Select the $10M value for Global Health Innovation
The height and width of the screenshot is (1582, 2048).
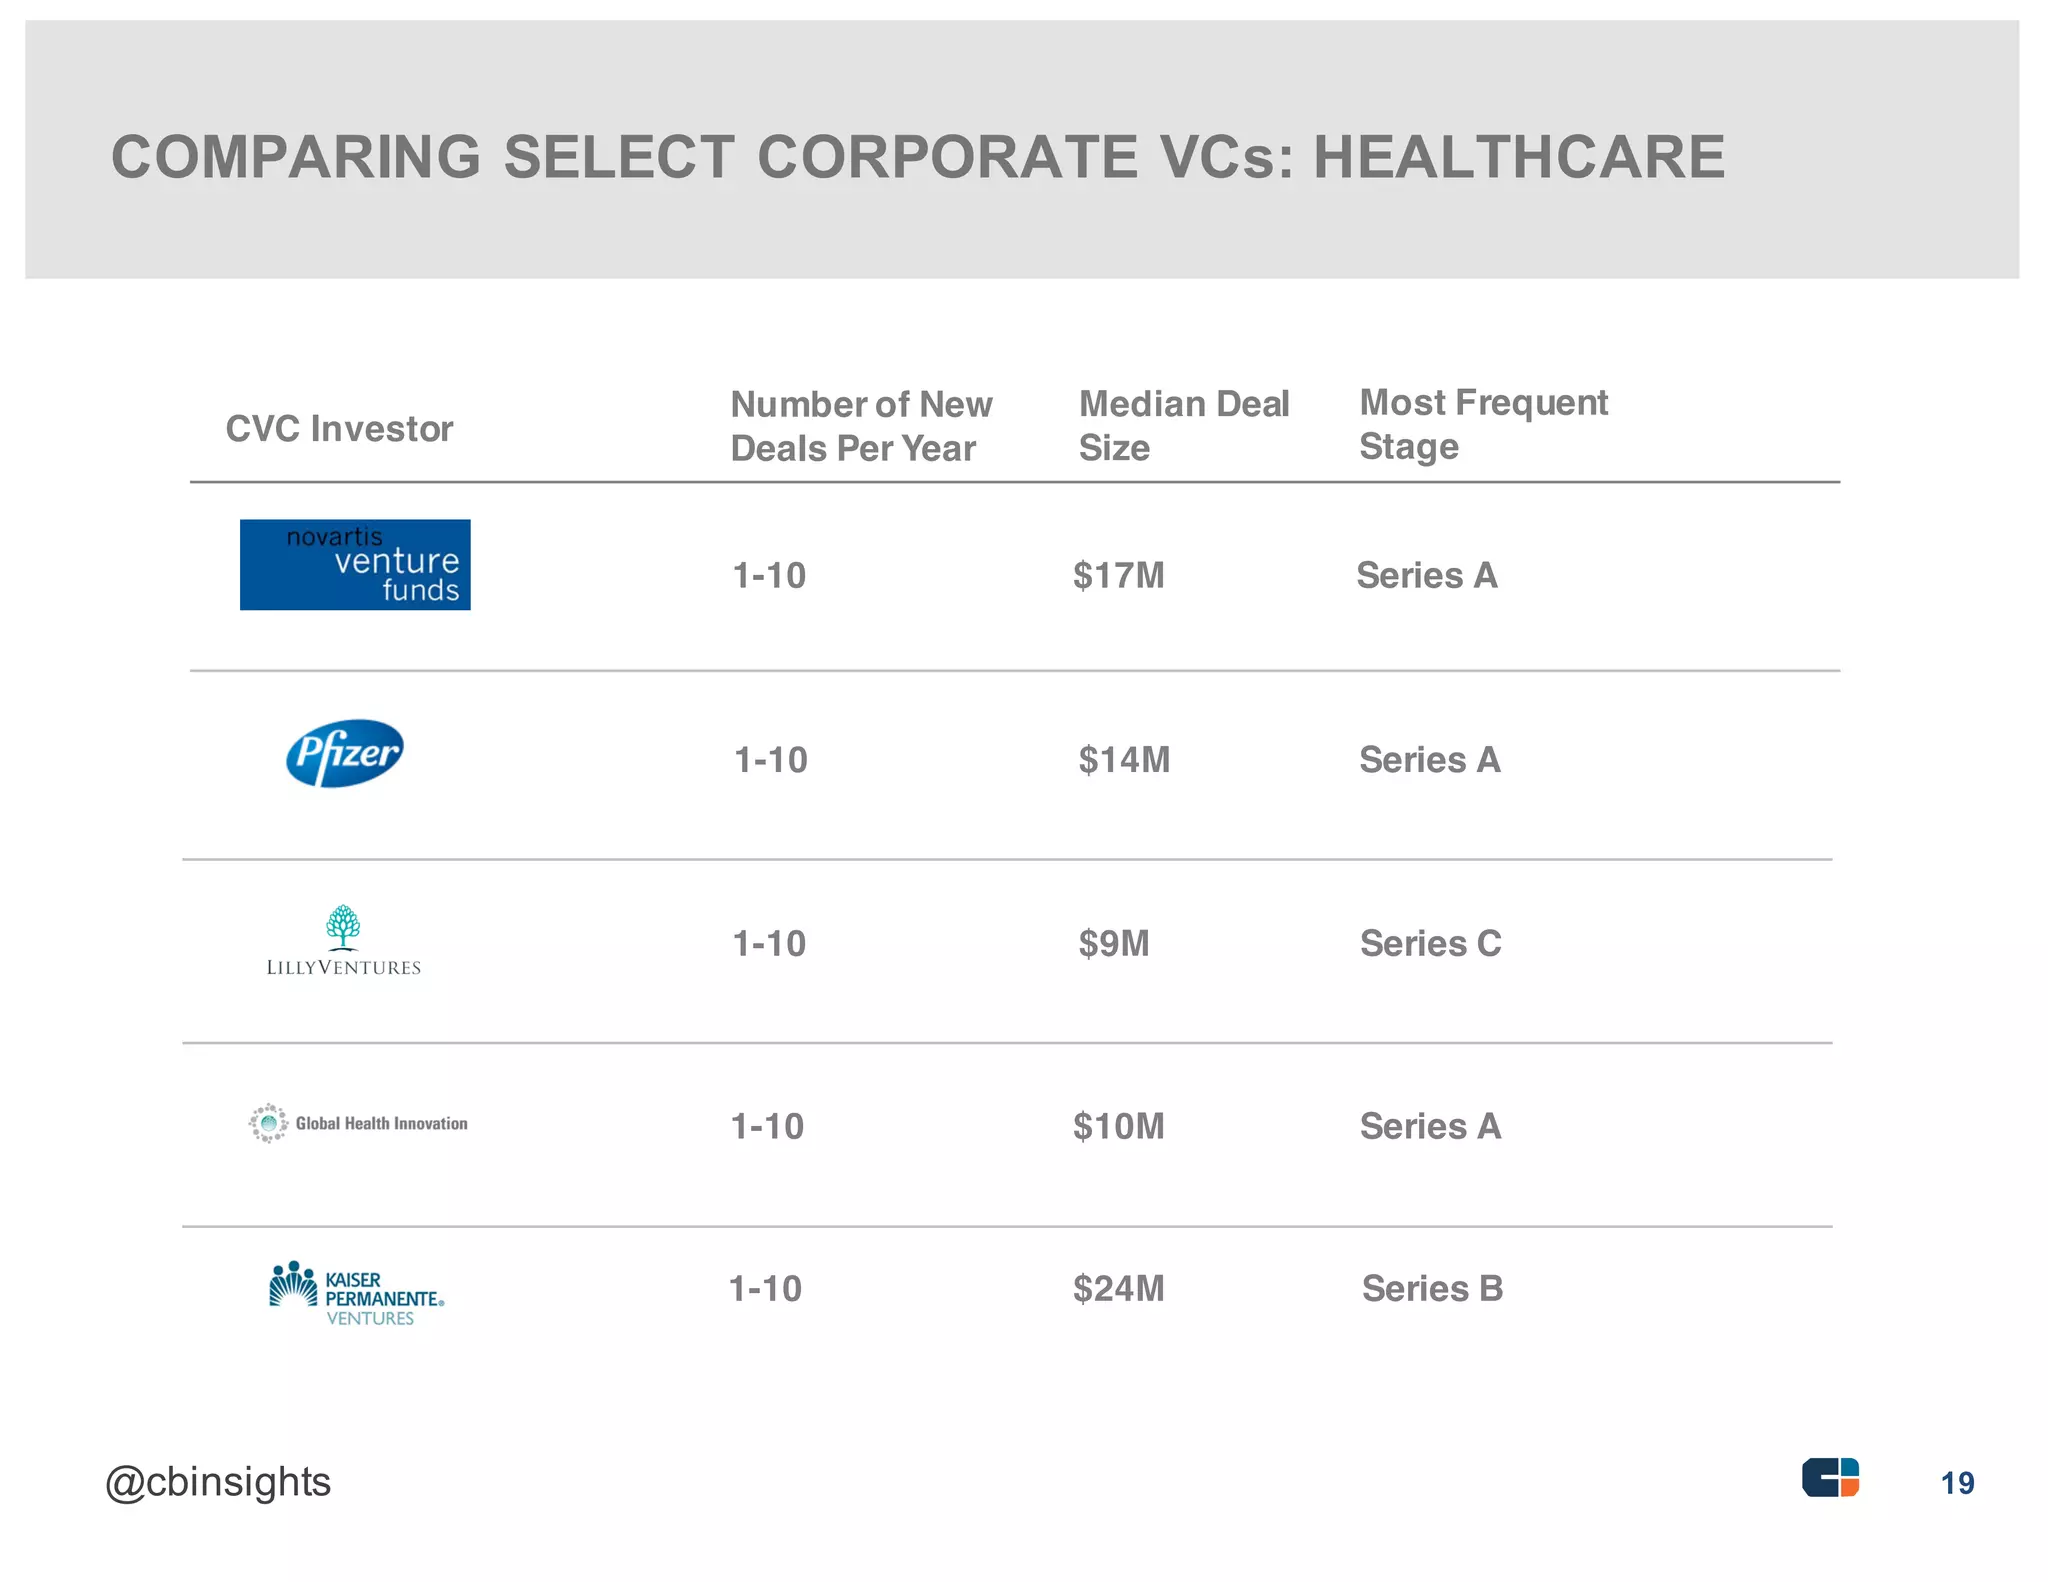coord(1119,1127)
